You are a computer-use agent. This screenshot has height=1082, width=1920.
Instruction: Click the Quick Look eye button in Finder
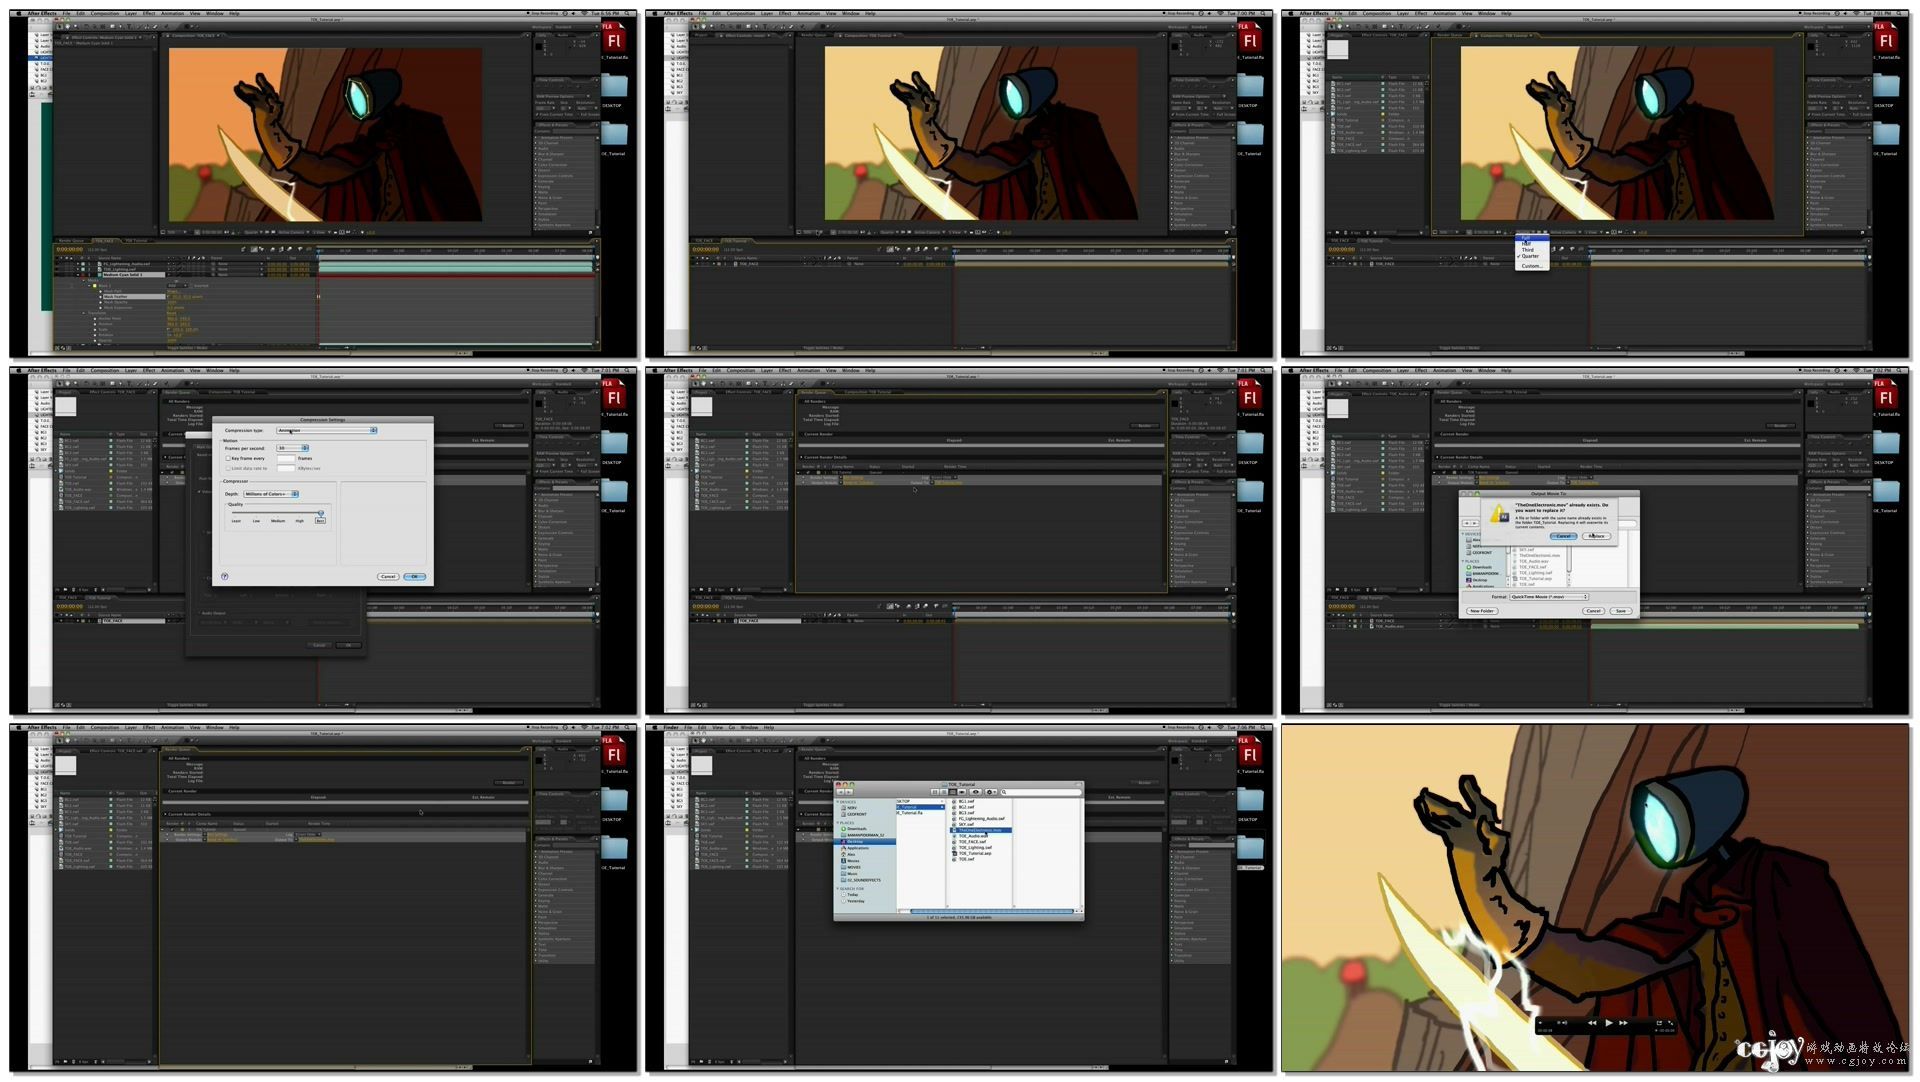tap(975, 792)
